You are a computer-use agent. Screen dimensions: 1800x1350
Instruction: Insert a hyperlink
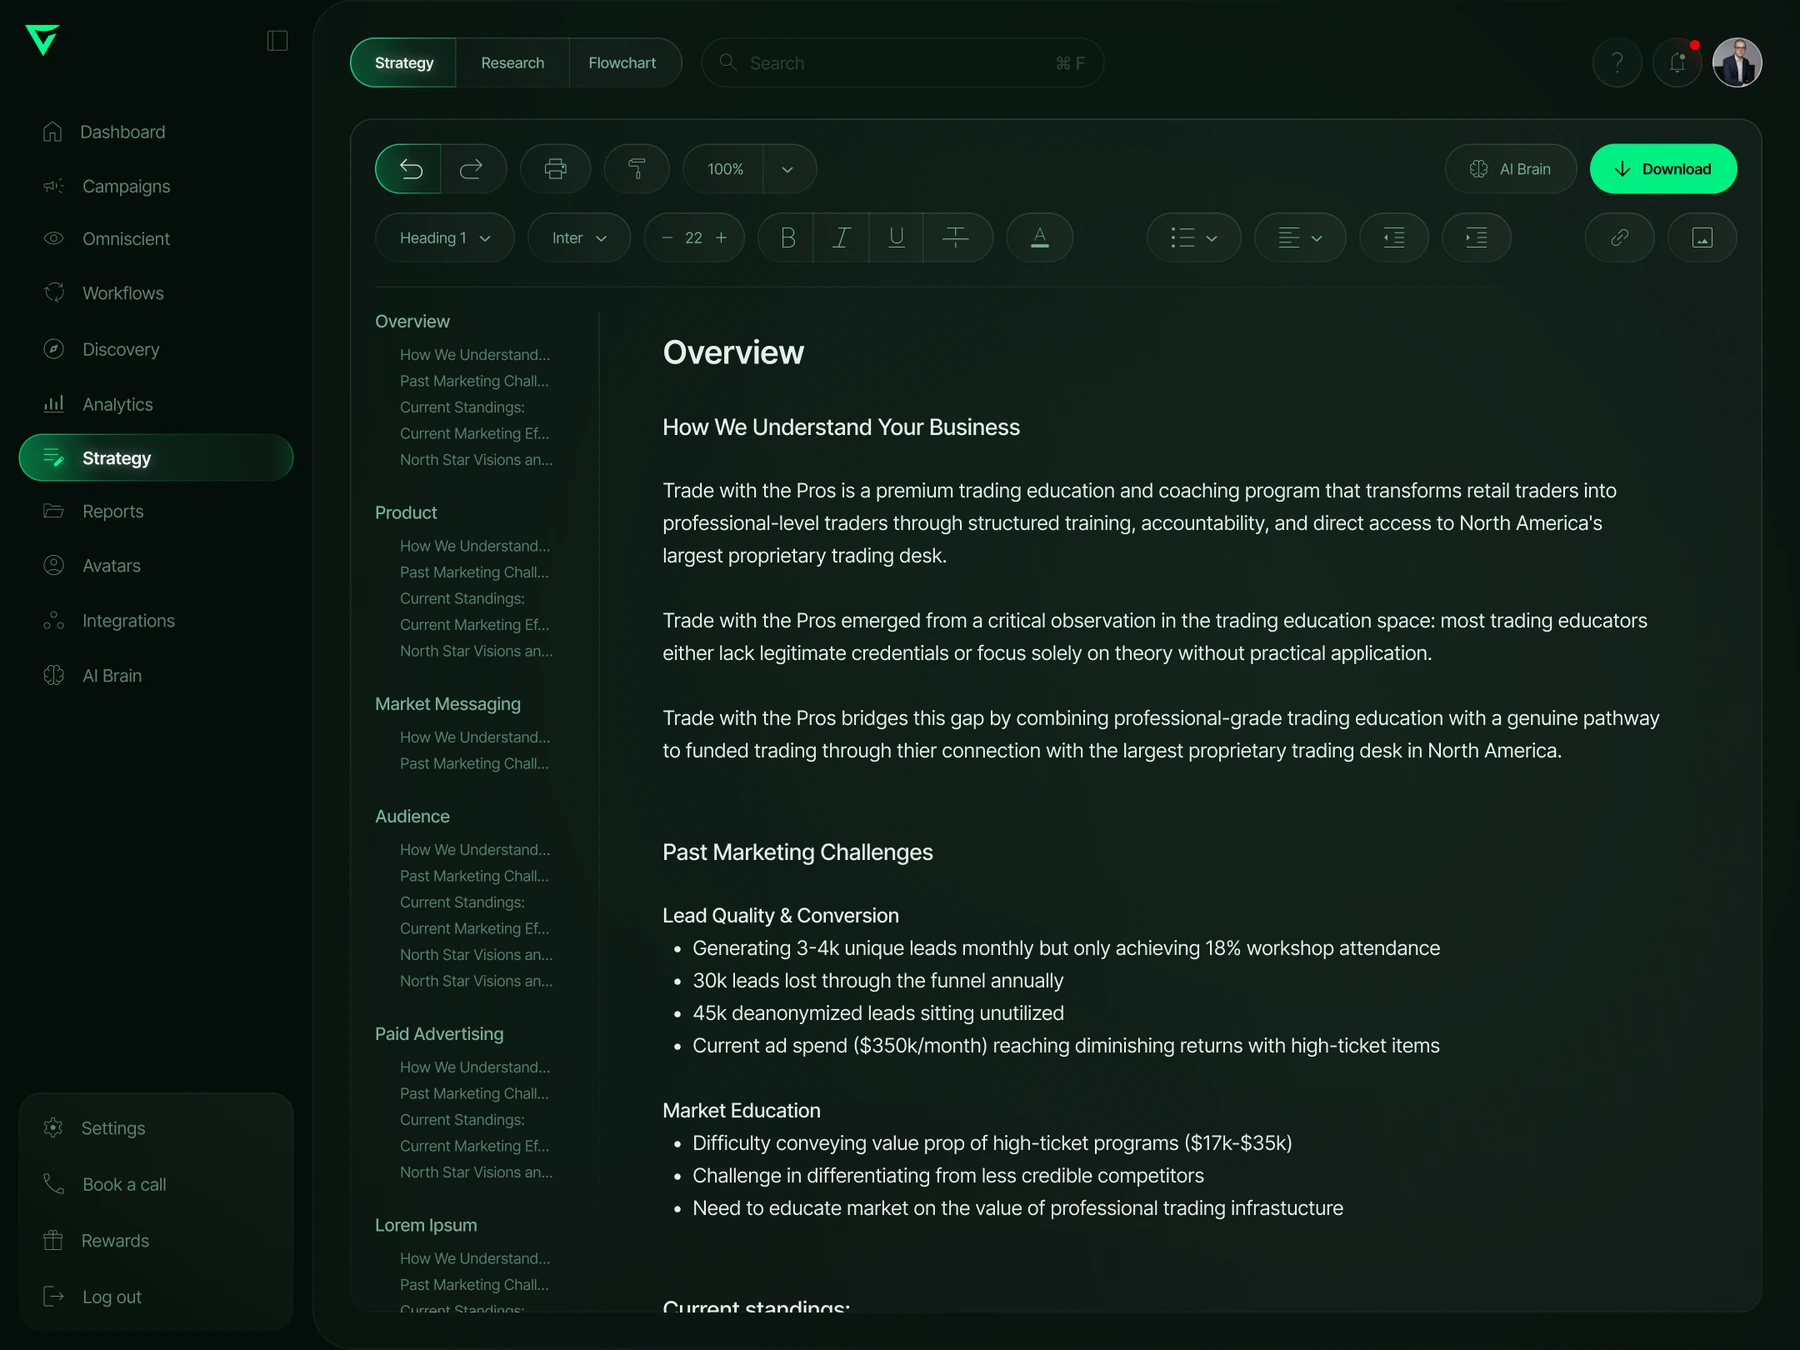pyautogui.click(x=1620, y=238)
